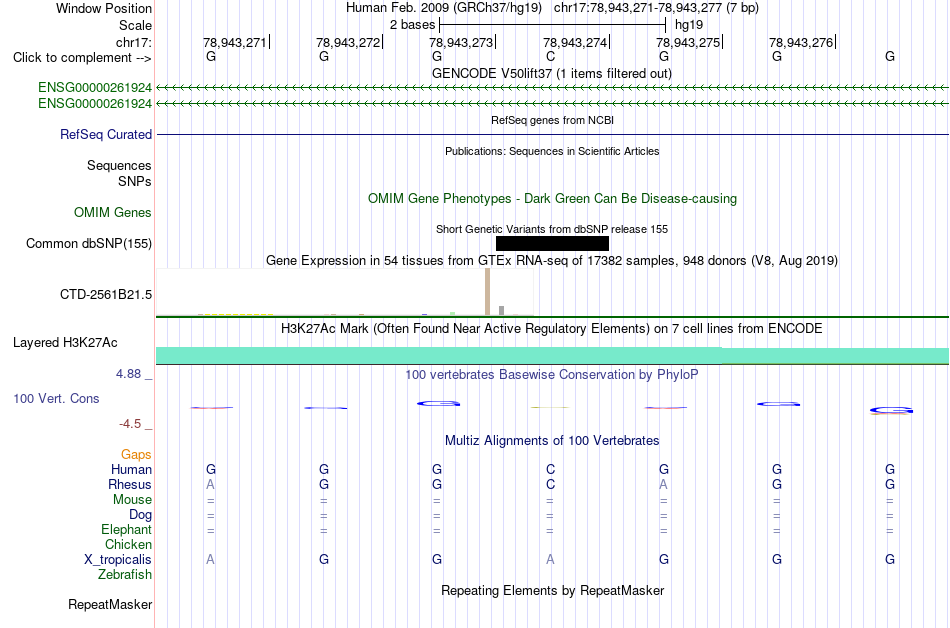
Task: Open 'Repeating Elements by RepeatMasker' title
Action: click(552, 590)
